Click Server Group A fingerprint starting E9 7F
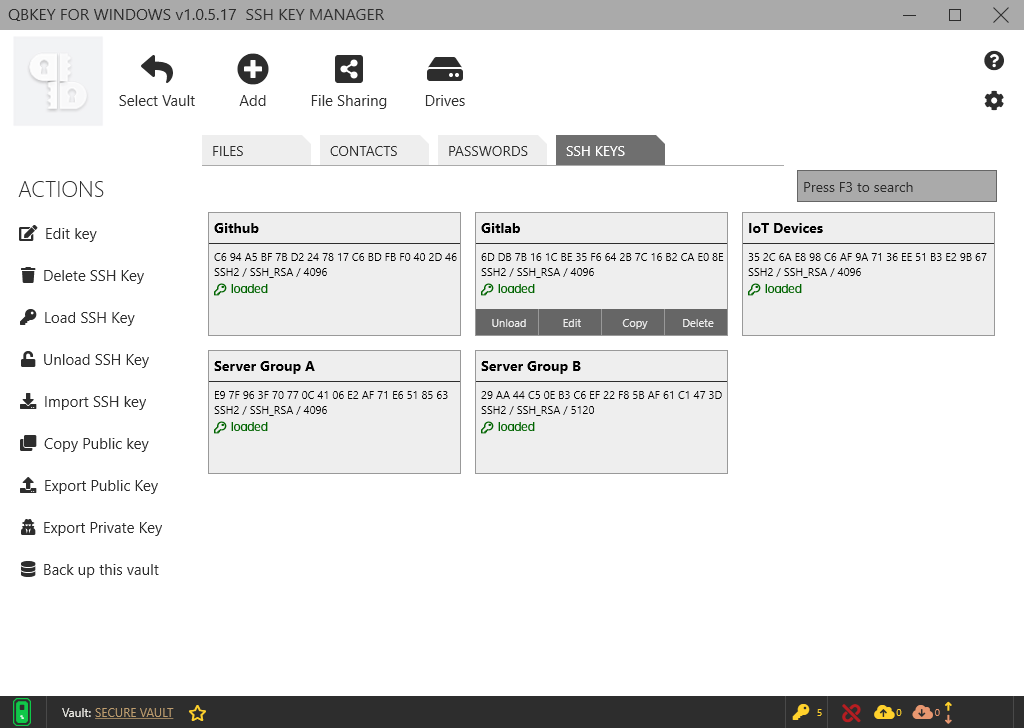The width and height of the screenshot is (1024, 728). point(331,395)
